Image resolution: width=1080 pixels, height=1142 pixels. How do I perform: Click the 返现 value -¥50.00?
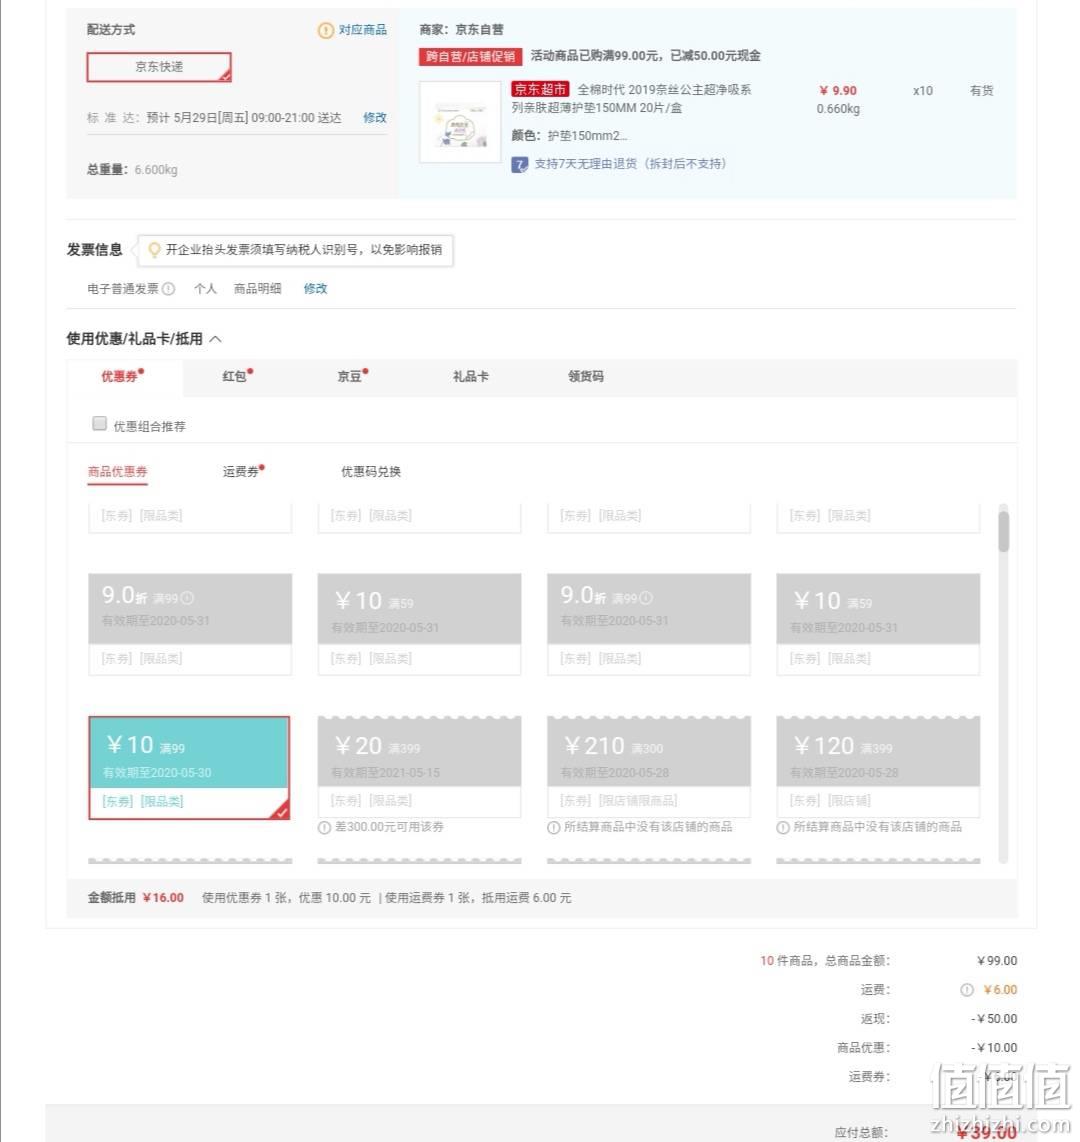tap(994, 1019)
